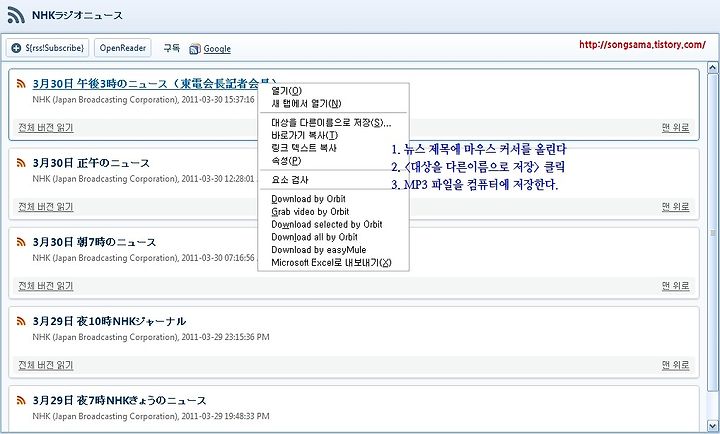Open the 3月30日 朝7時のニュース headline
This screenshot has width=720, height=434.
coord(94,242)
